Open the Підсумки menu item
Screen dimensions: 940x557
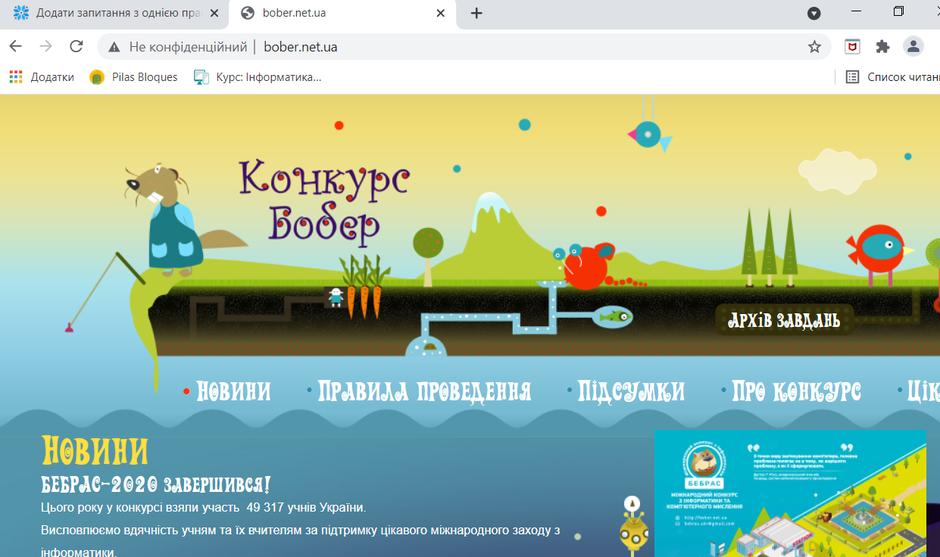point(631,392)
